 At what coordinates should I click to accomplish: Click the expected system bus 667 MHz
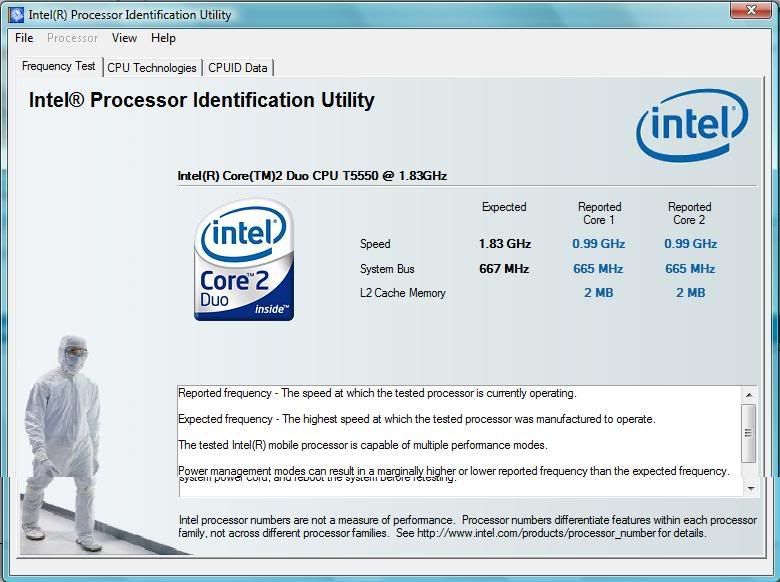pyautogui.click(x=504, y=269)
